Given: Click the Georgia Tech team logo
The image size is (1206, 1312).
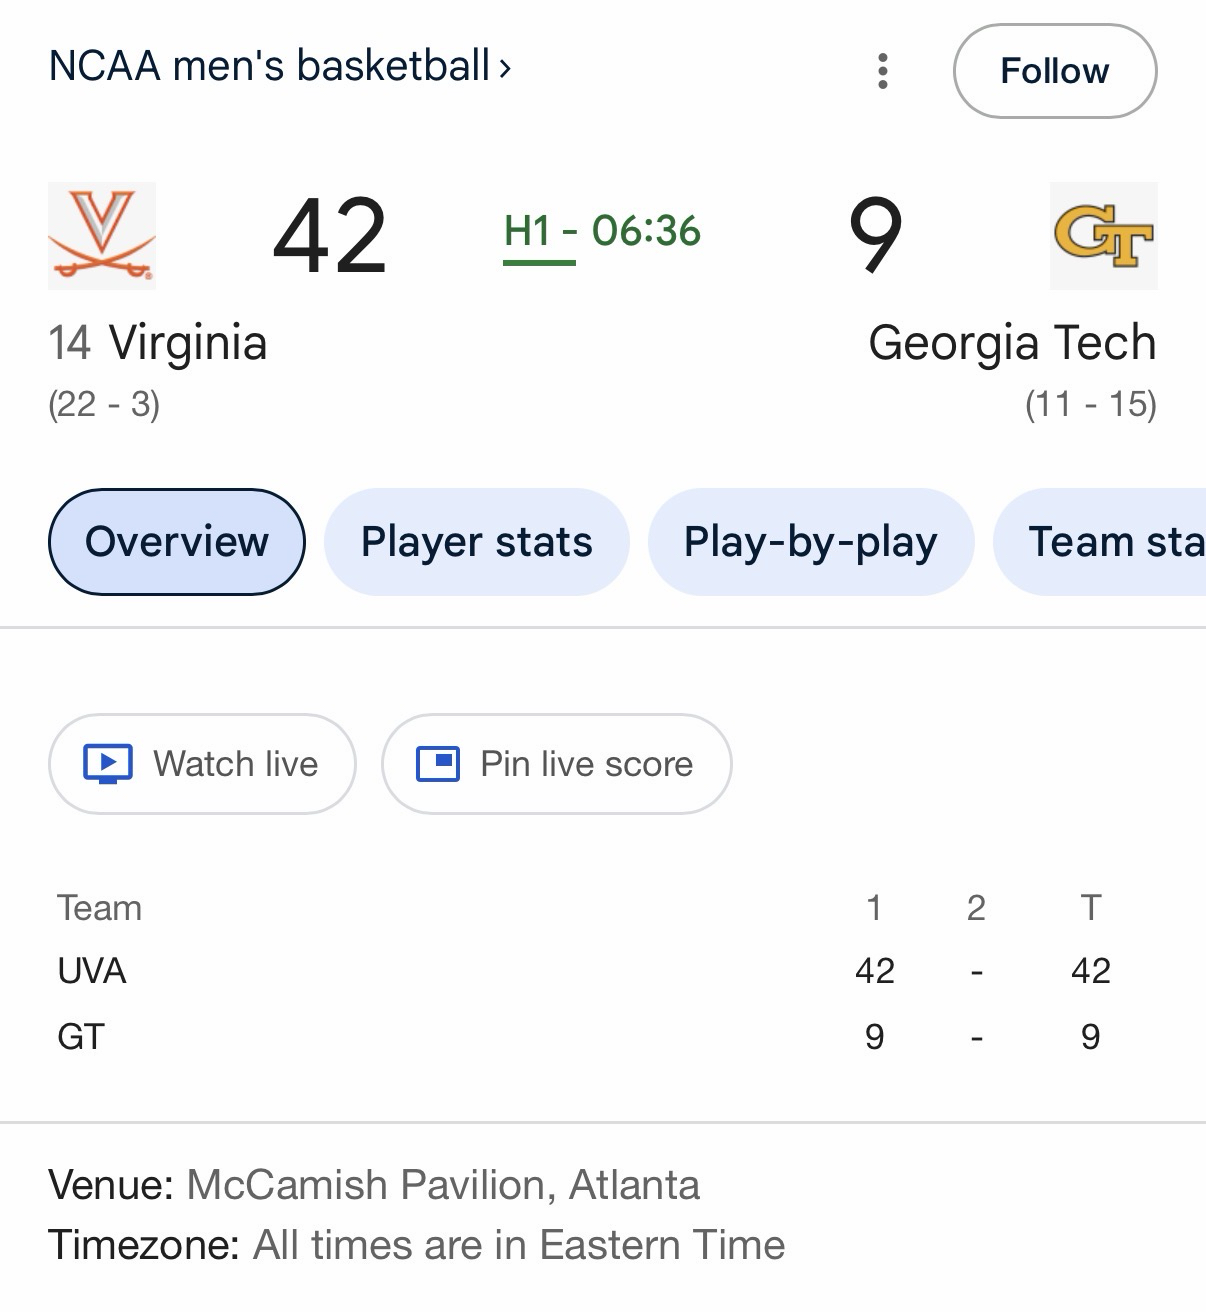Looking at the screenshot, I should click(x=1103, y=236).
